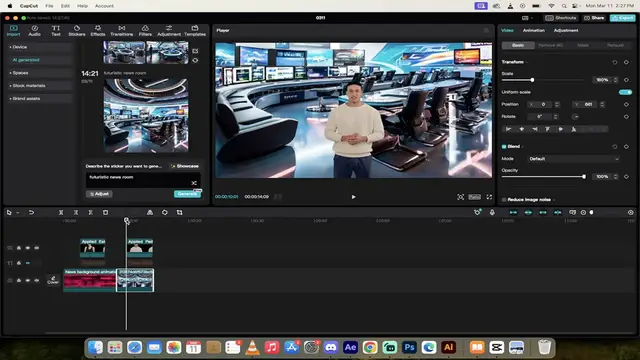Click the Import tab icon
Image resolution: width=640 pixels, height=360 pixels.
tap(13, 31)
